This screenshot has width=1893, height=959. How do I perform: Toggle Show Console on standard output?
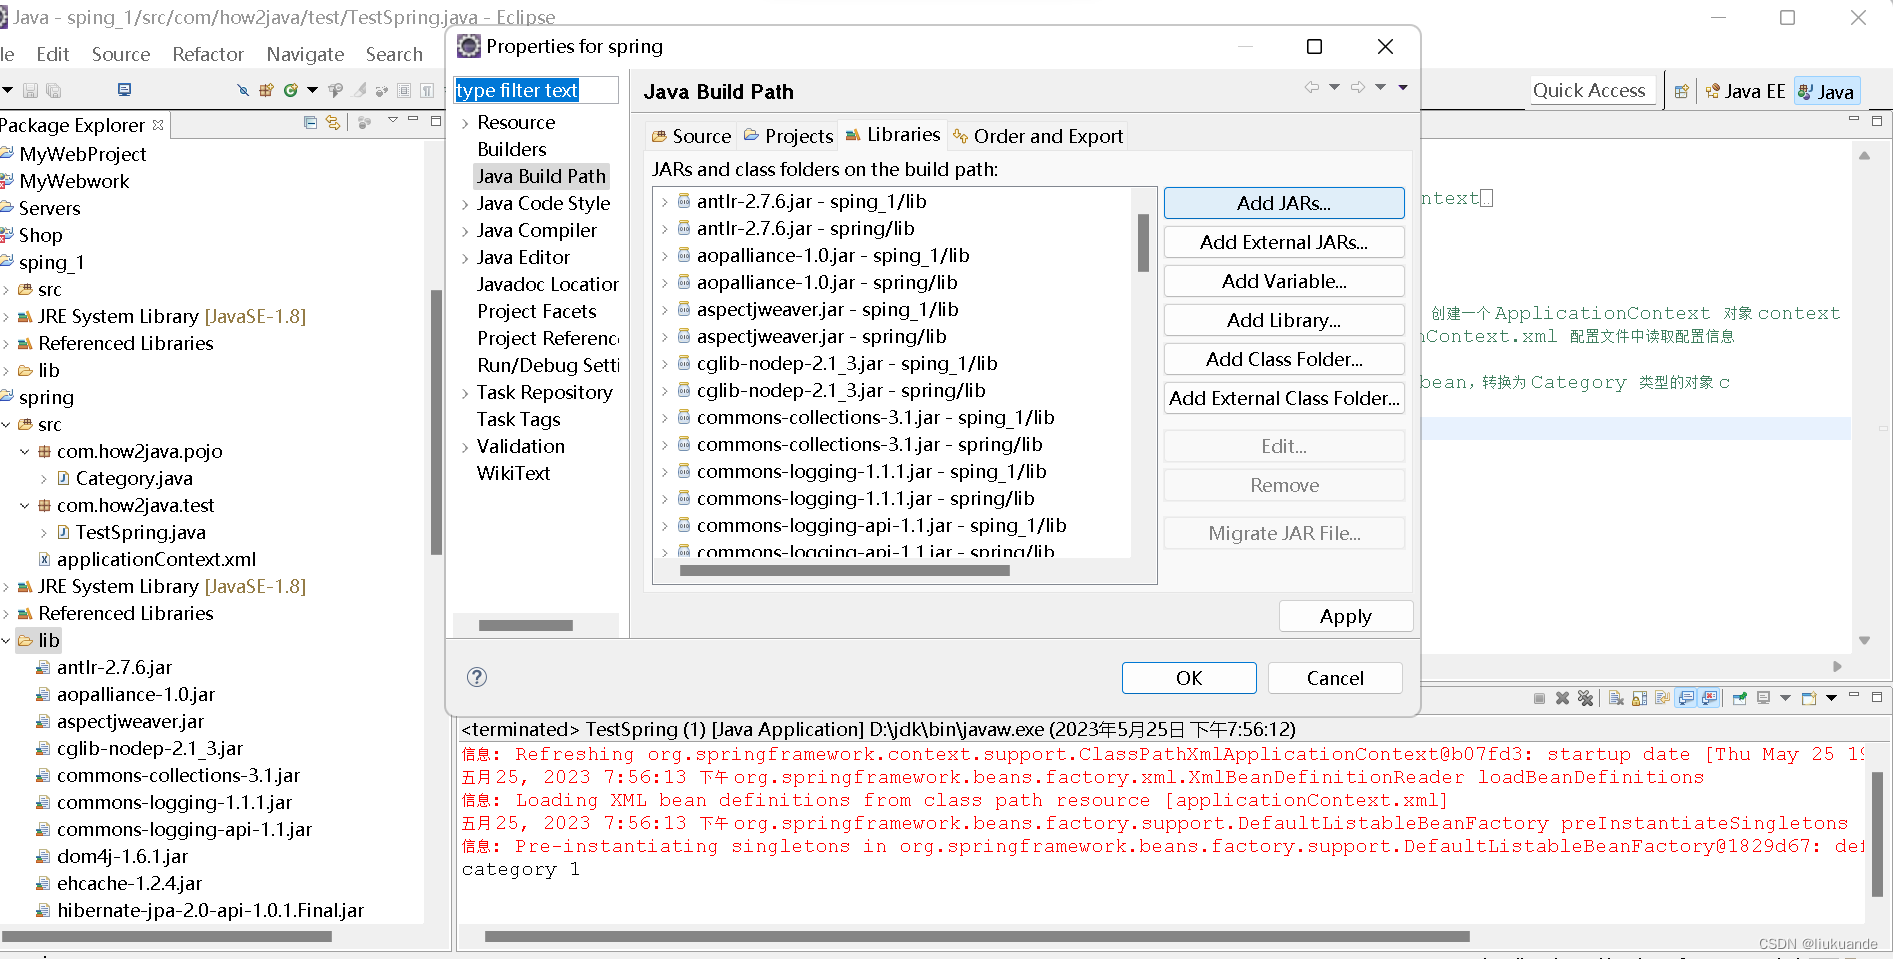coord(1686,698)
